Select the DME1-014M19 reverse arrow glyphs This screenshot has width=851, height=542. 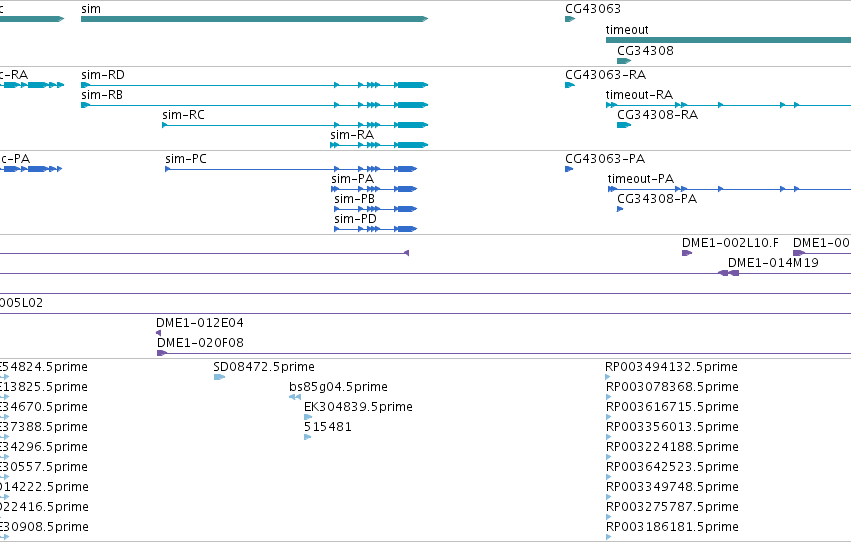[x=728, y=273]
